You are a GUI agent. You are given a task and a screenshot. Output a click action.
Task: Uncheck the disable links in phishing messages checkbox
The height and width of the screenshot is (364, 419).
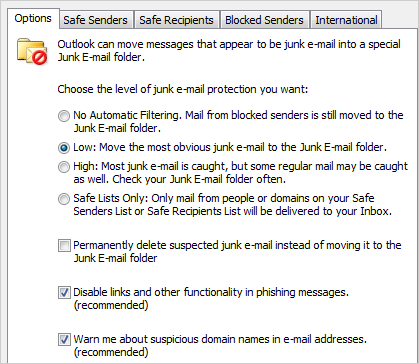click(x=64, y=293)
